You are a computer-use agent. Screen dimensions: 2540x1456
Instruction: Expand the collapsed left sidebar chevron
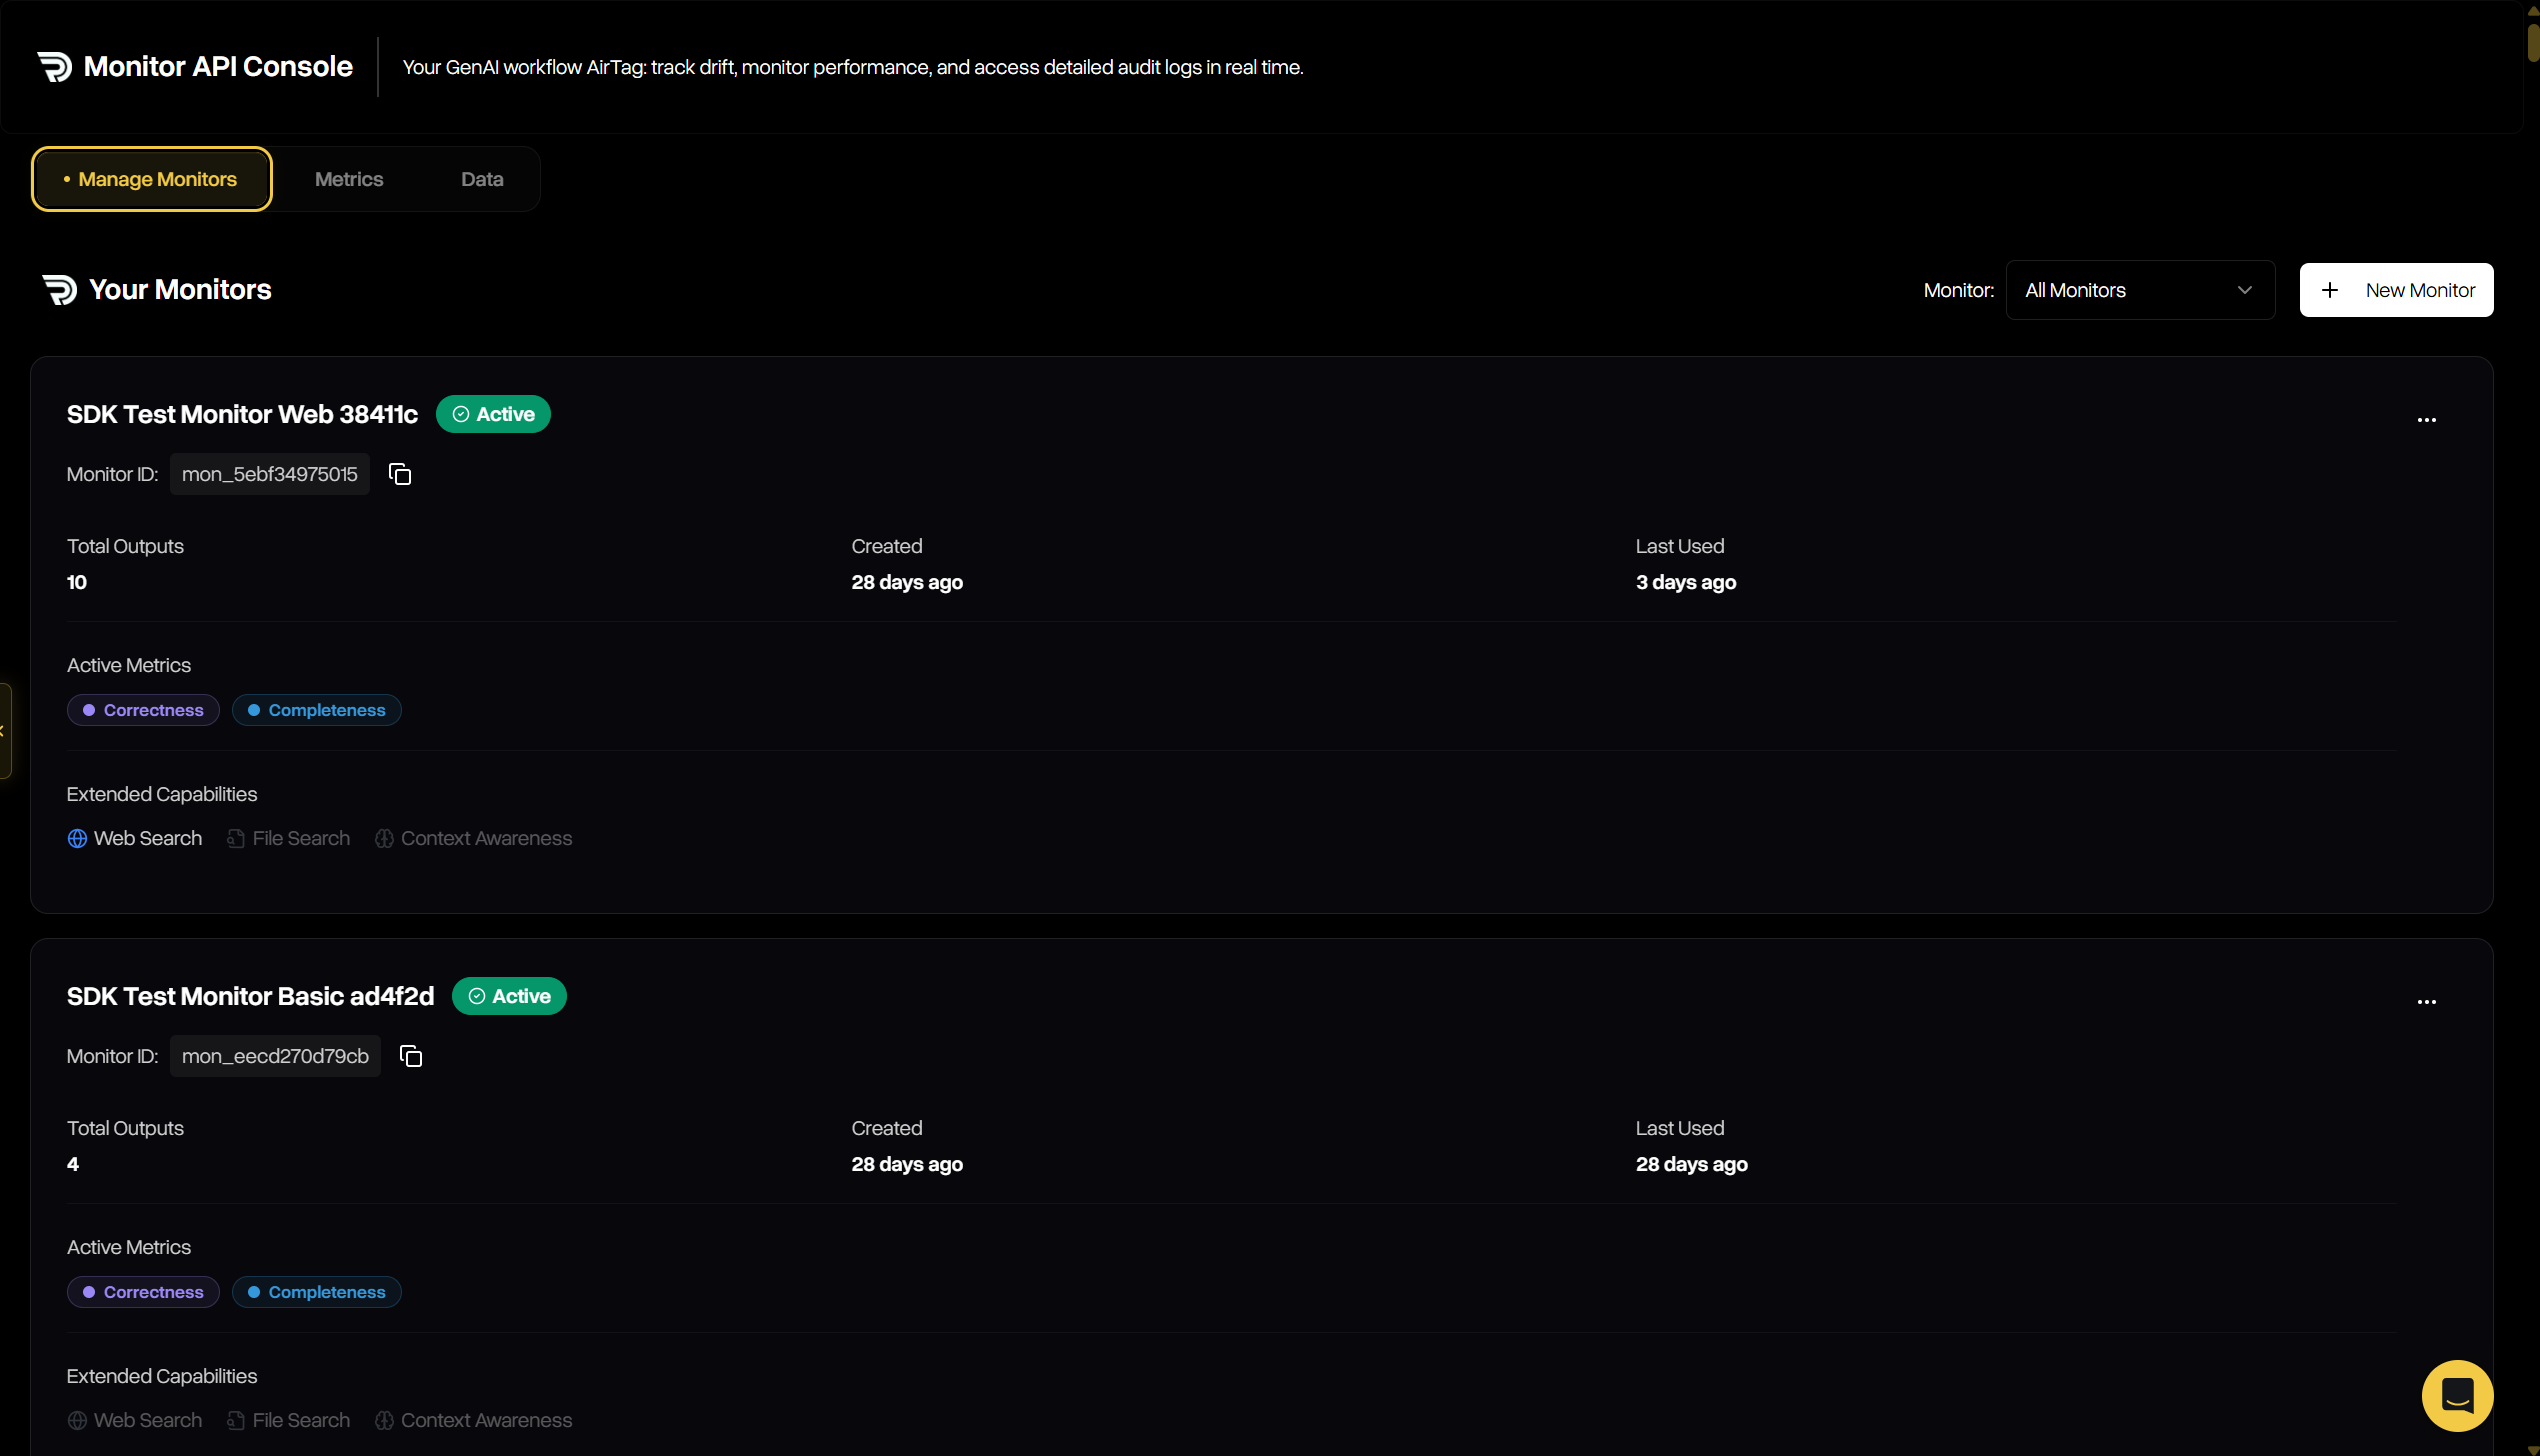4,730
